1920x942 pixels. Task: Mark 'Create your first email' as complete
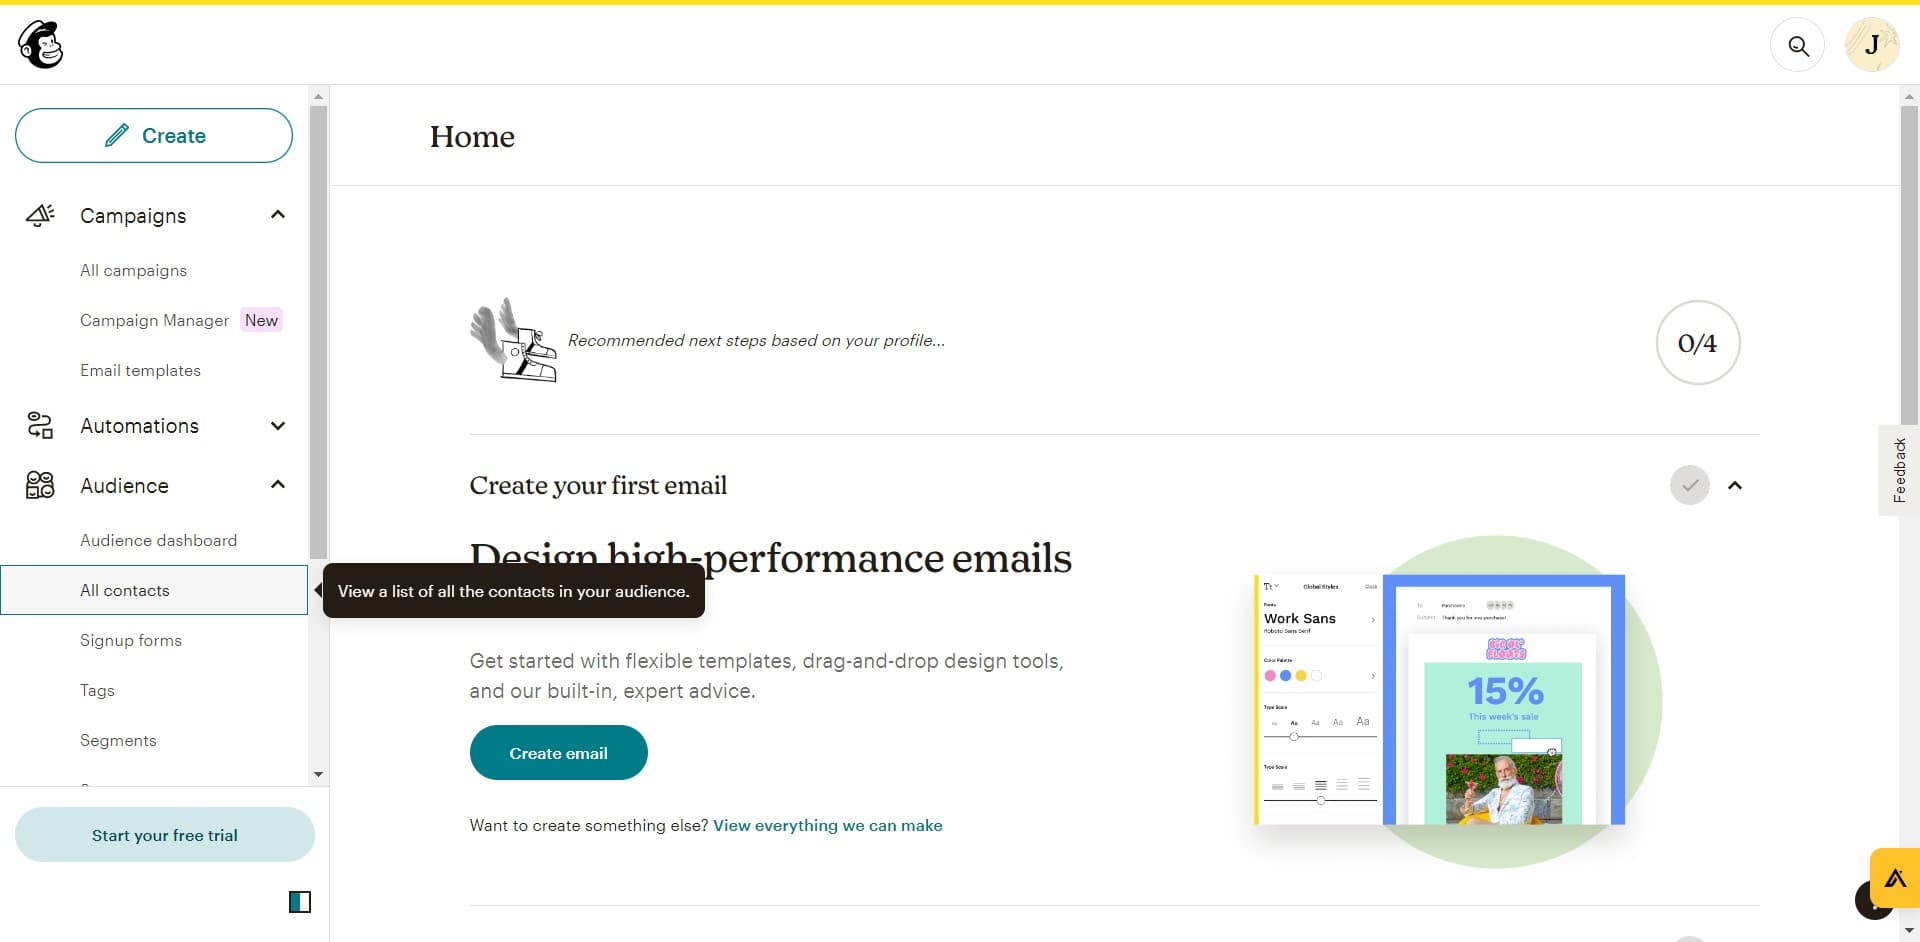1689,485
